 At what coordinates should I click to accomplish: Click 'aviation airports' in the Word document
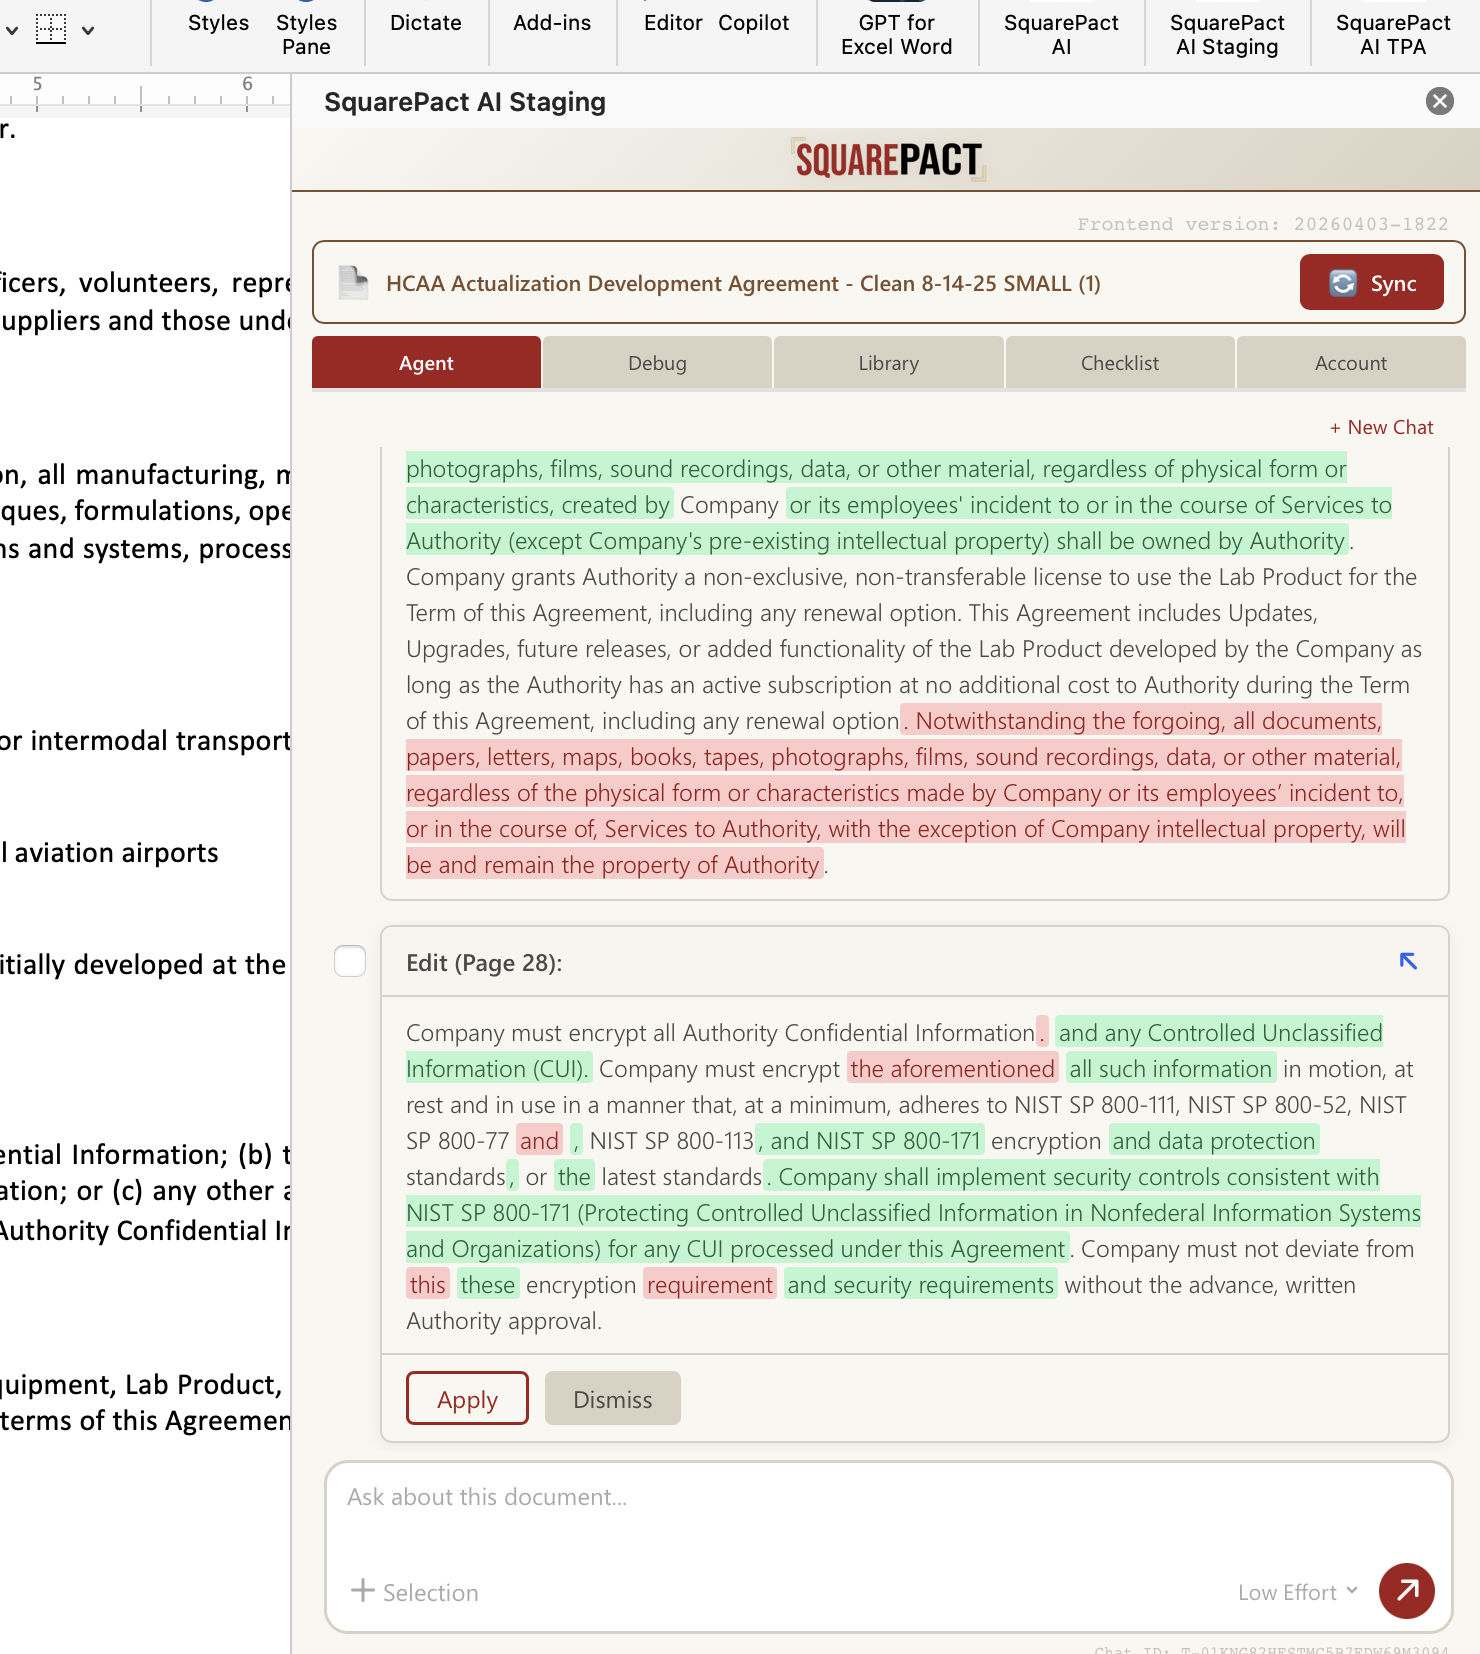116,853
